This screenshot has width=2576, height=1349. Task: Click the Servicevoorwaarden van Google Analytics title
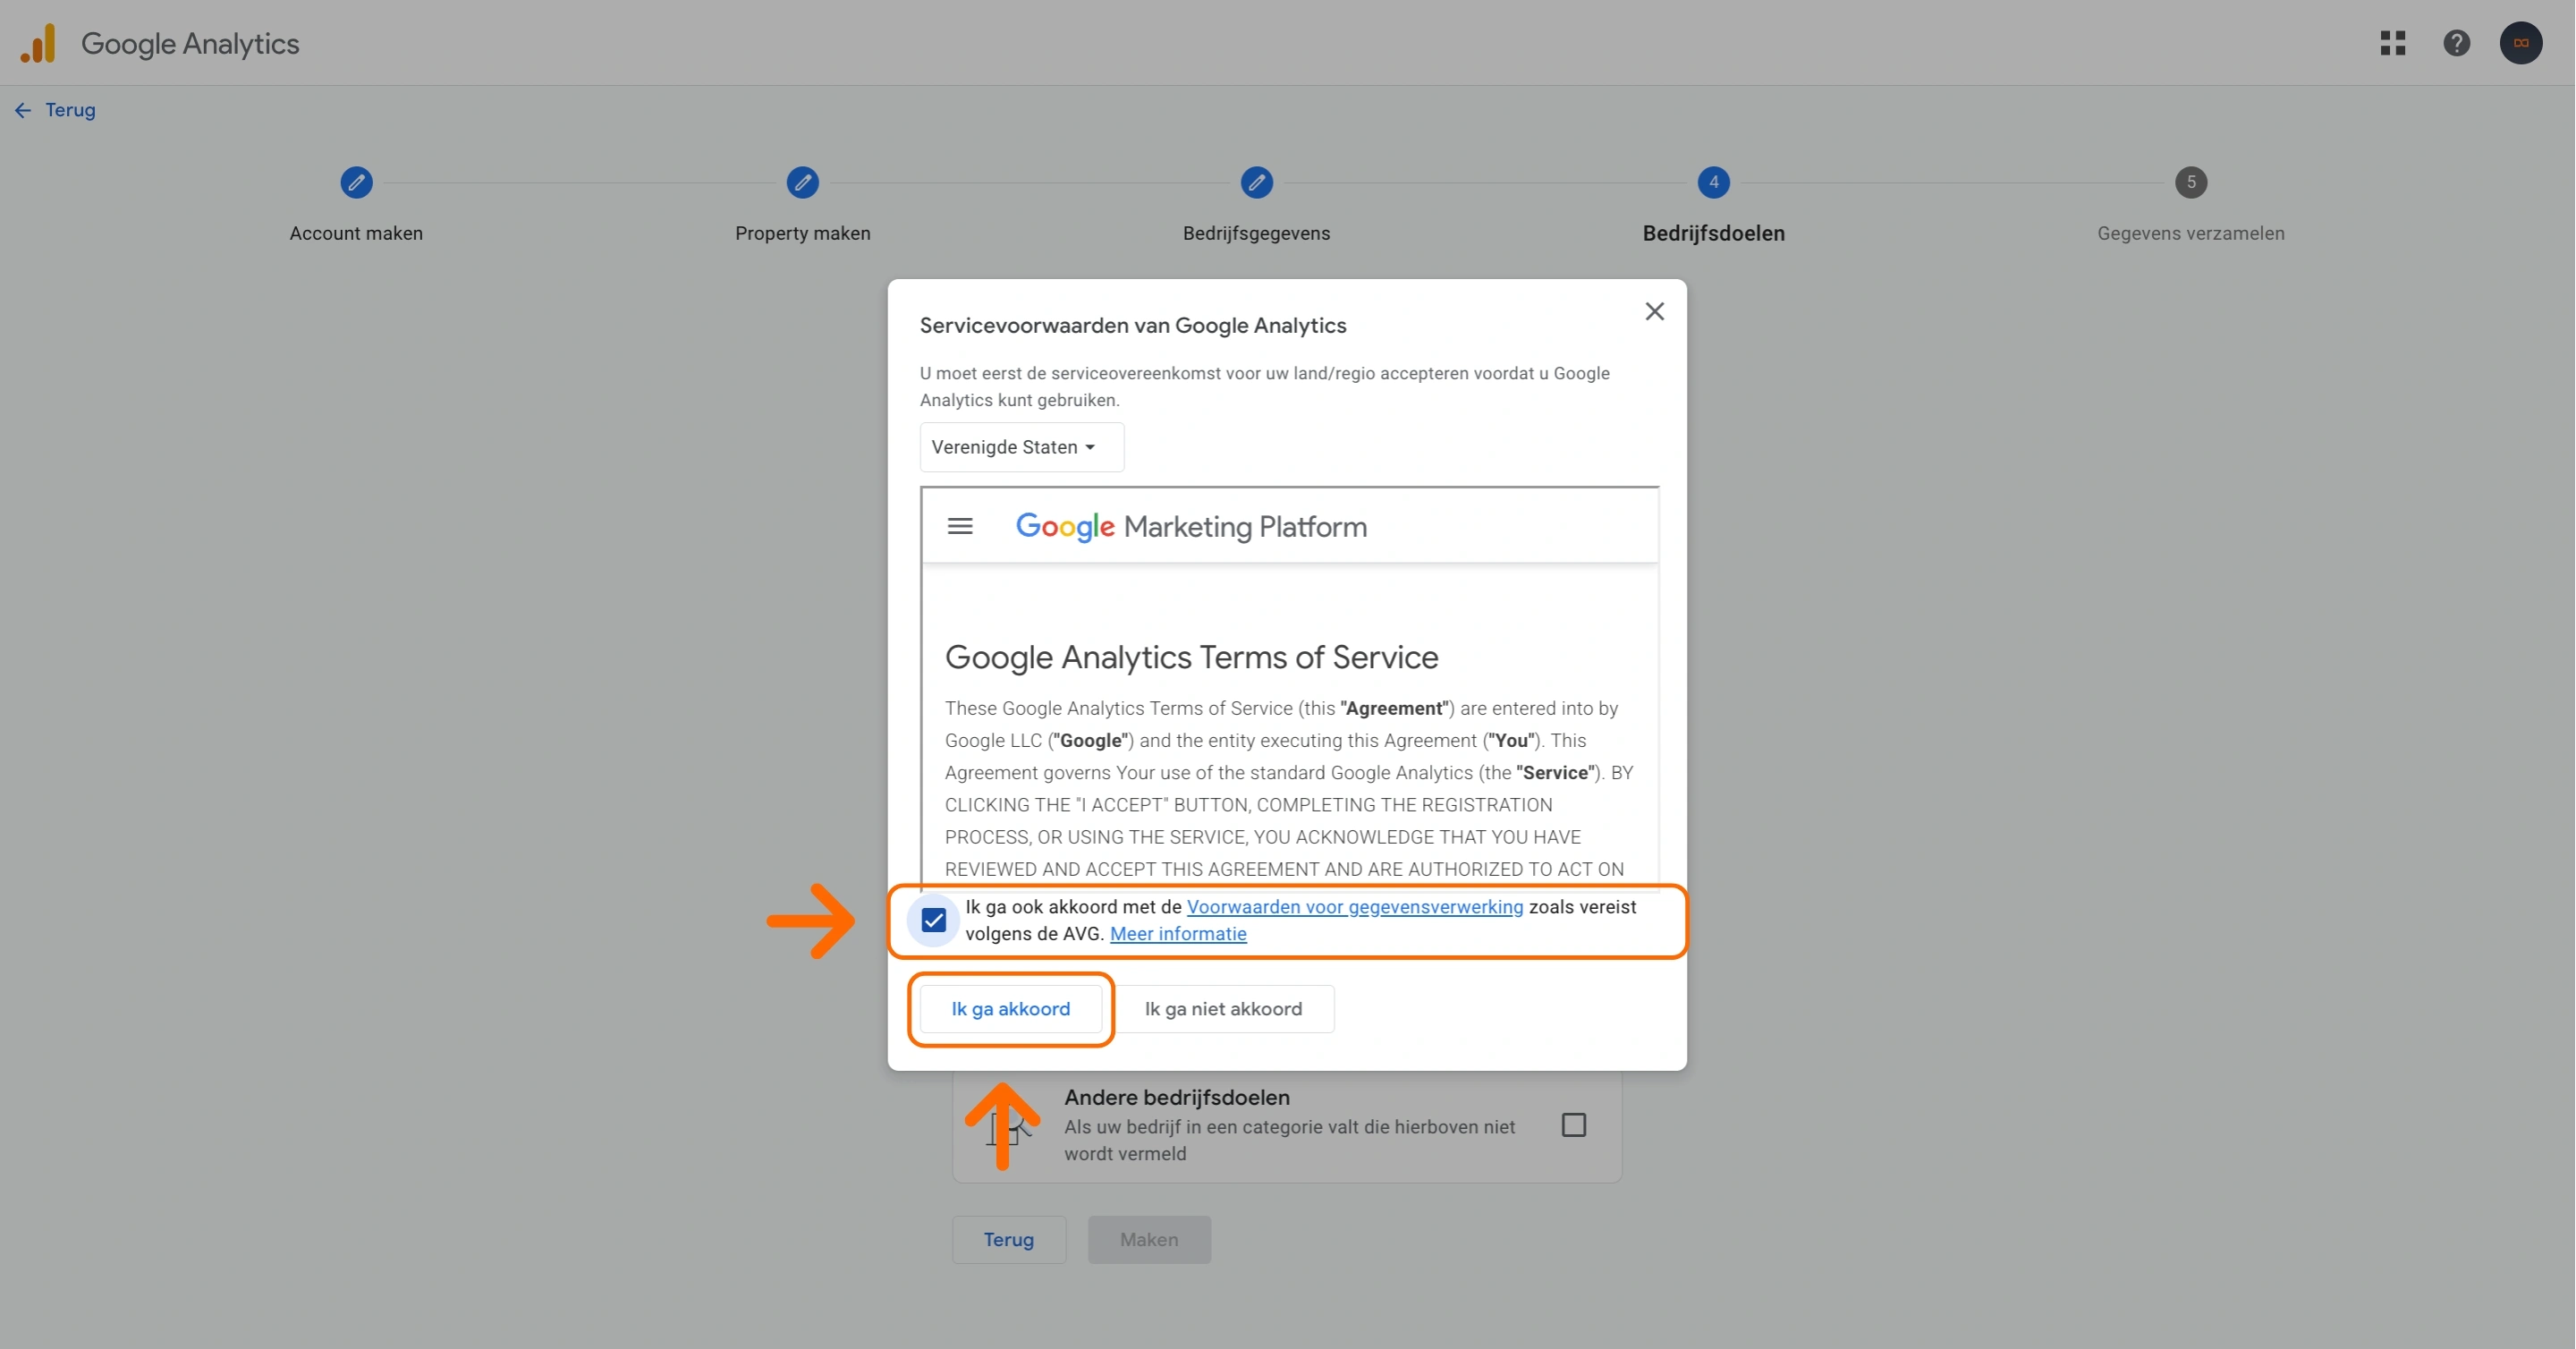pos(1132,325)
